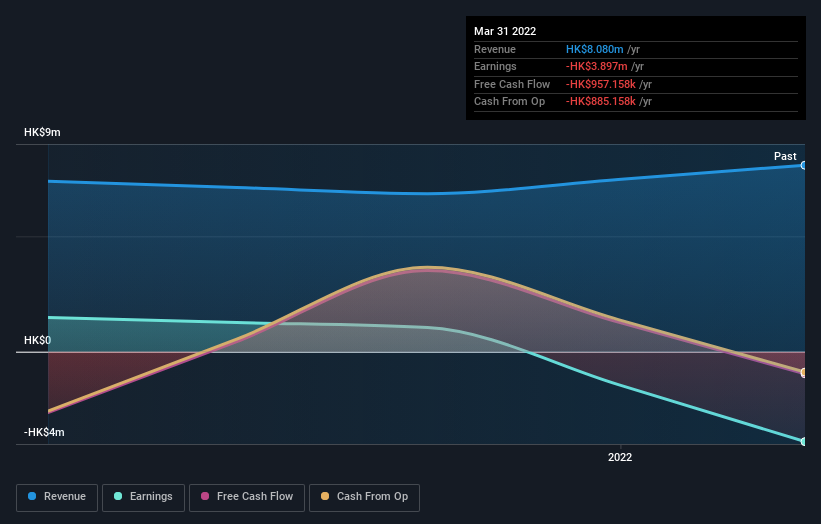Toggle the Revenue legend button
The height and width of the screenshot is (524, 821).
[x=57, y=497]
